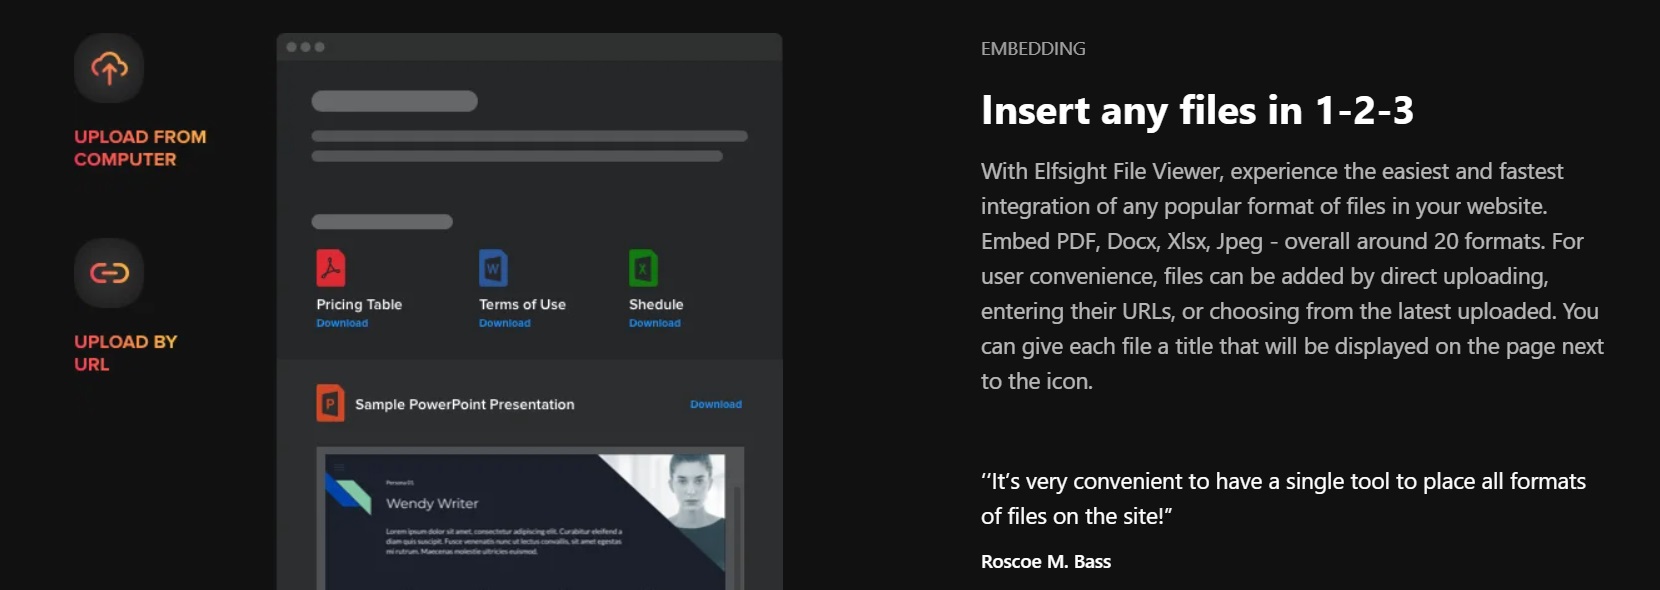Click the Wendy Writer name on slide
1660x590 pixels.
[432, 503]
